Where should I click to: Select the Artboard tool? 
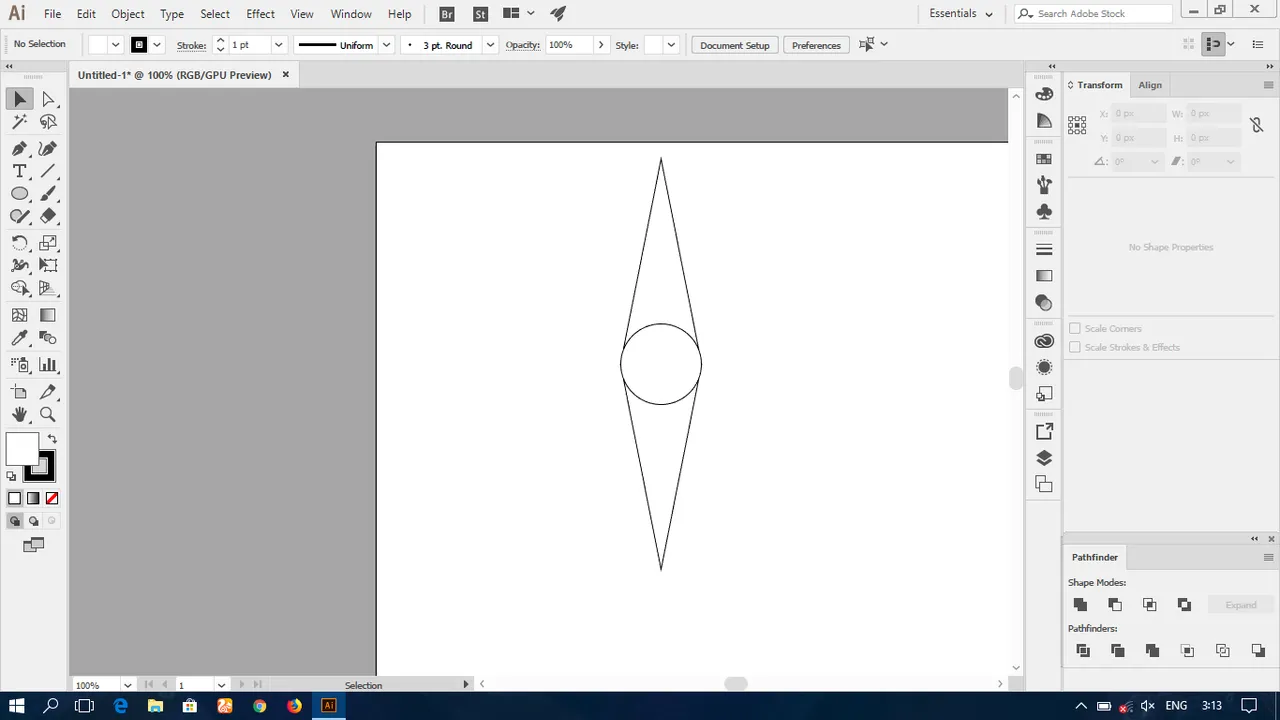pos(20,392)
